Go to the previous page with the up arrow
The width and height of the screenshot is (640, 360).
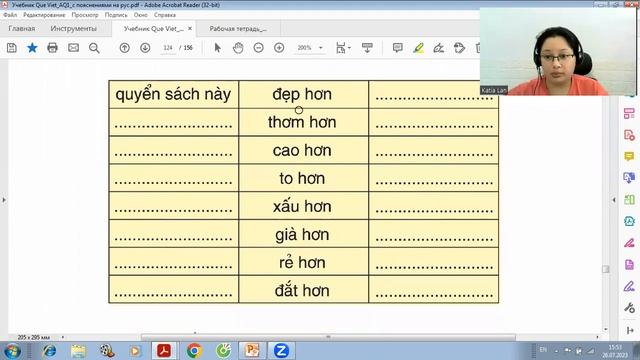click(124, 48)
